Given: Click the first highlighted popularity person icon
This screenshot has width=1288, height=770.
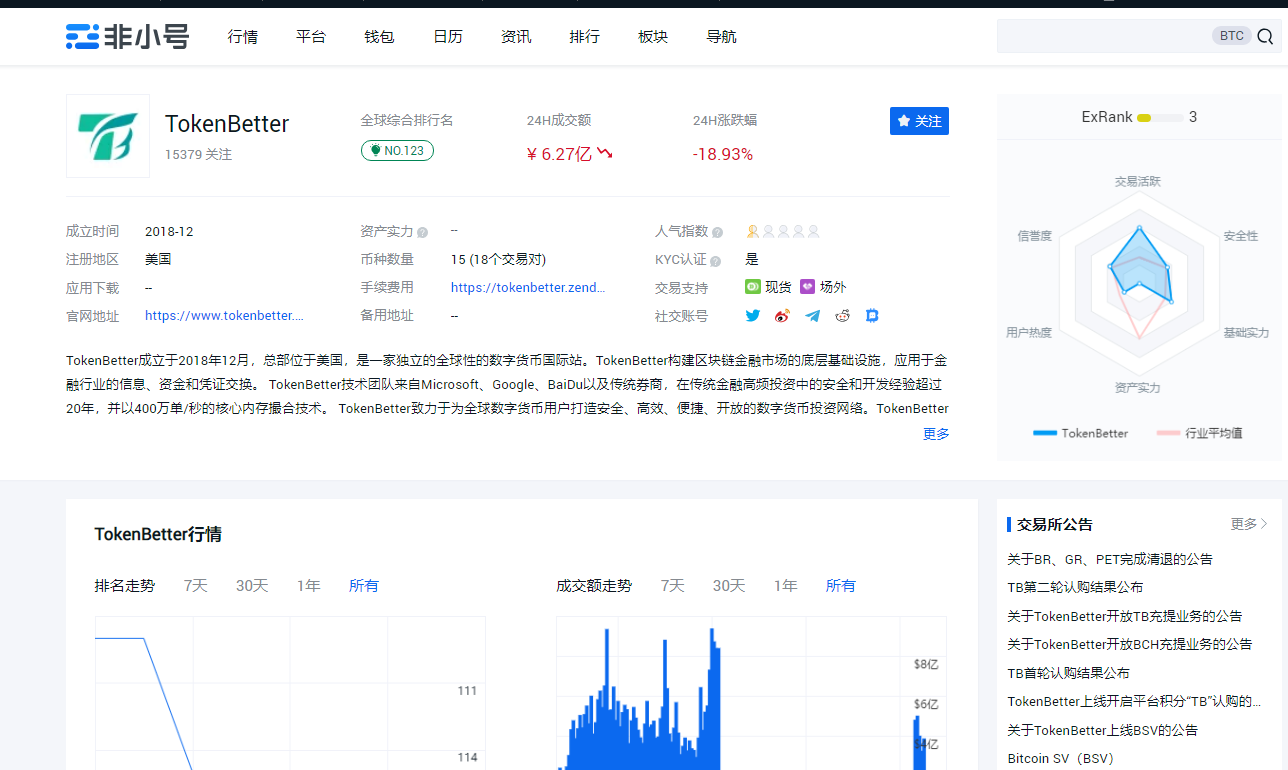Looking at the screenshot, I should pos(752,231).
